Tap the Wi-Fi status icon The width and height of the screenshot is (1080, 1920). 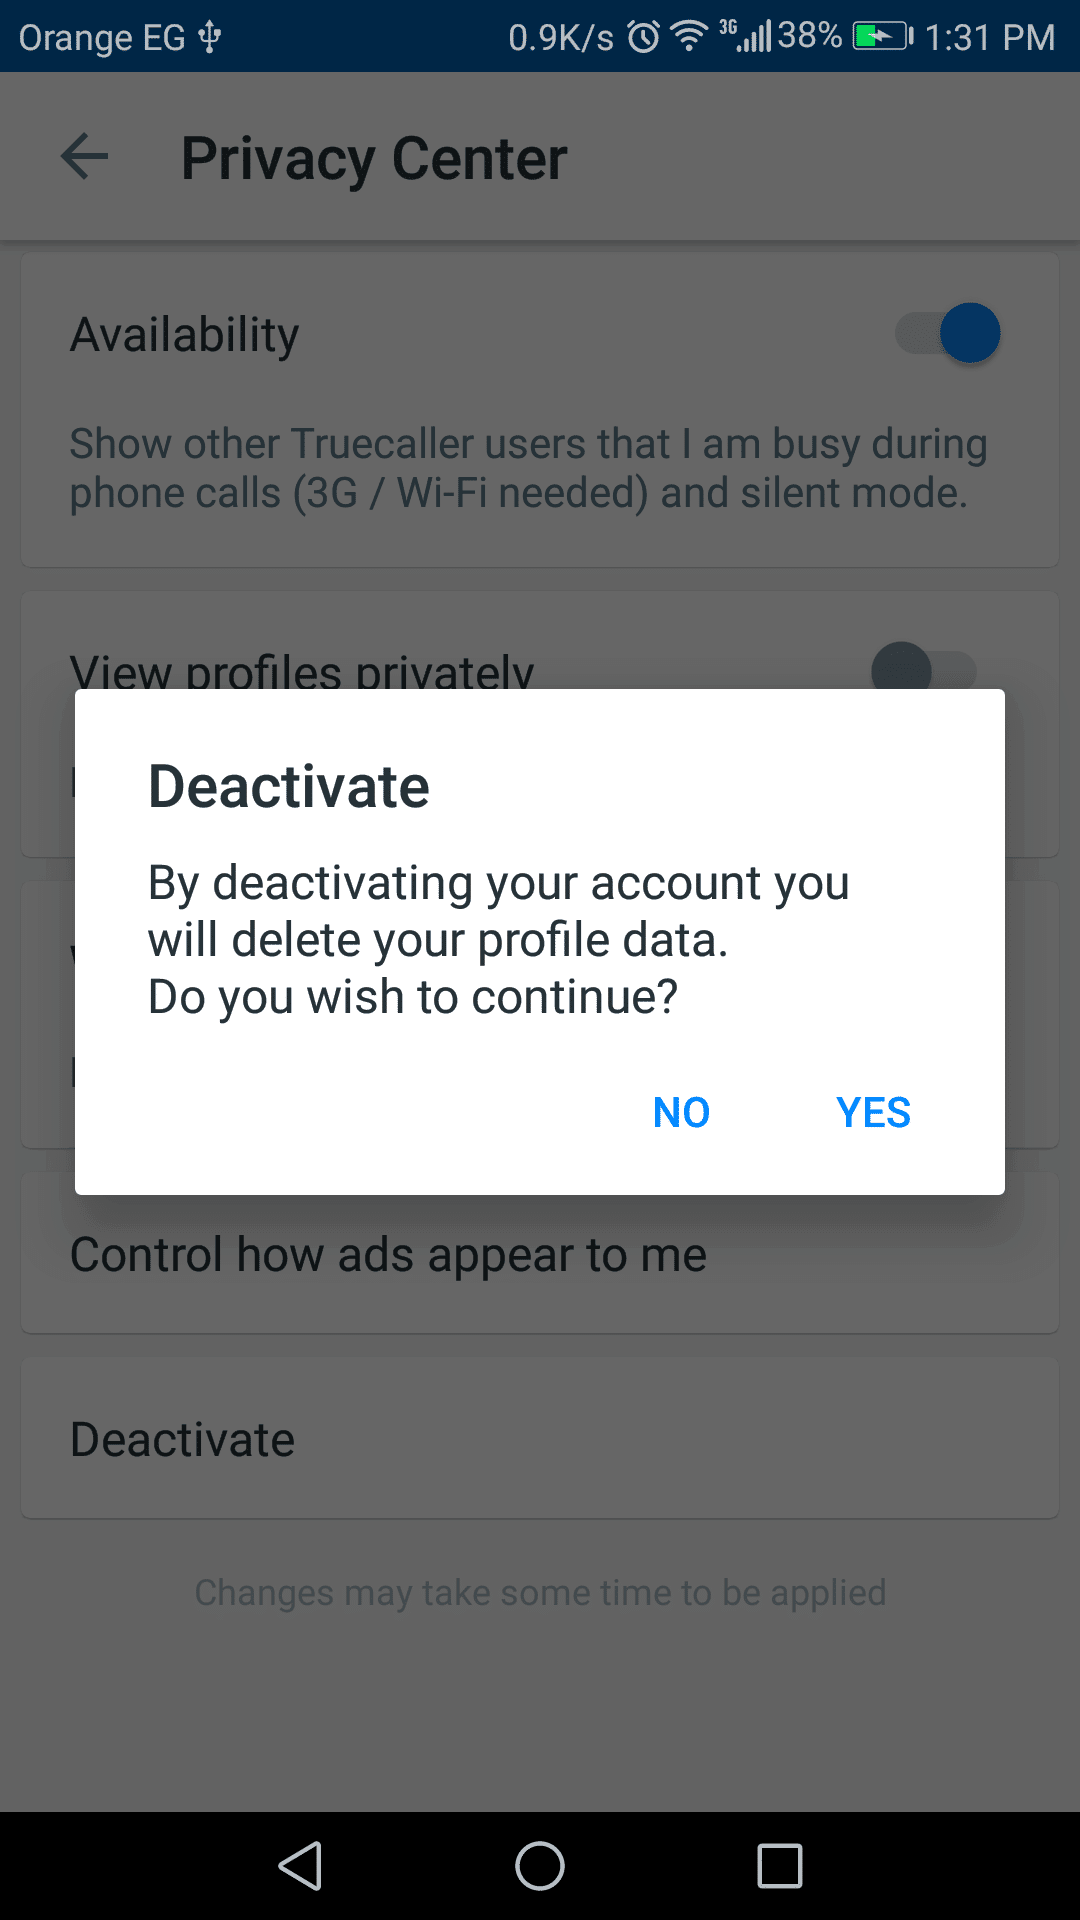[x=689, y=37]
